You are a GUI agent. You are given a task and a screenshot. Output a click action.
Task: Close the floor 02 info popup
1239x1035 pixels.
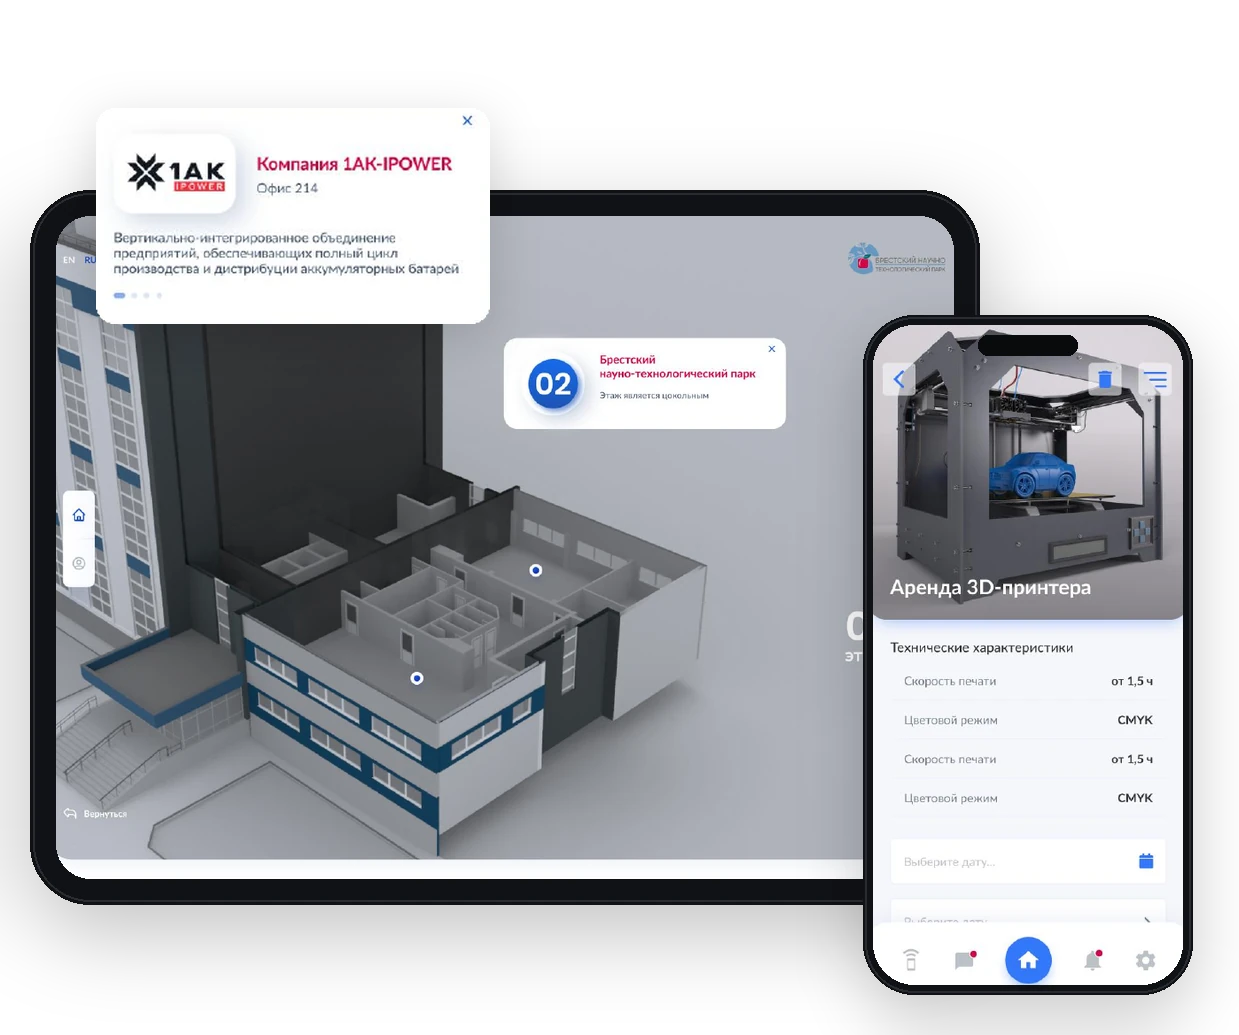tap(772, 349)
